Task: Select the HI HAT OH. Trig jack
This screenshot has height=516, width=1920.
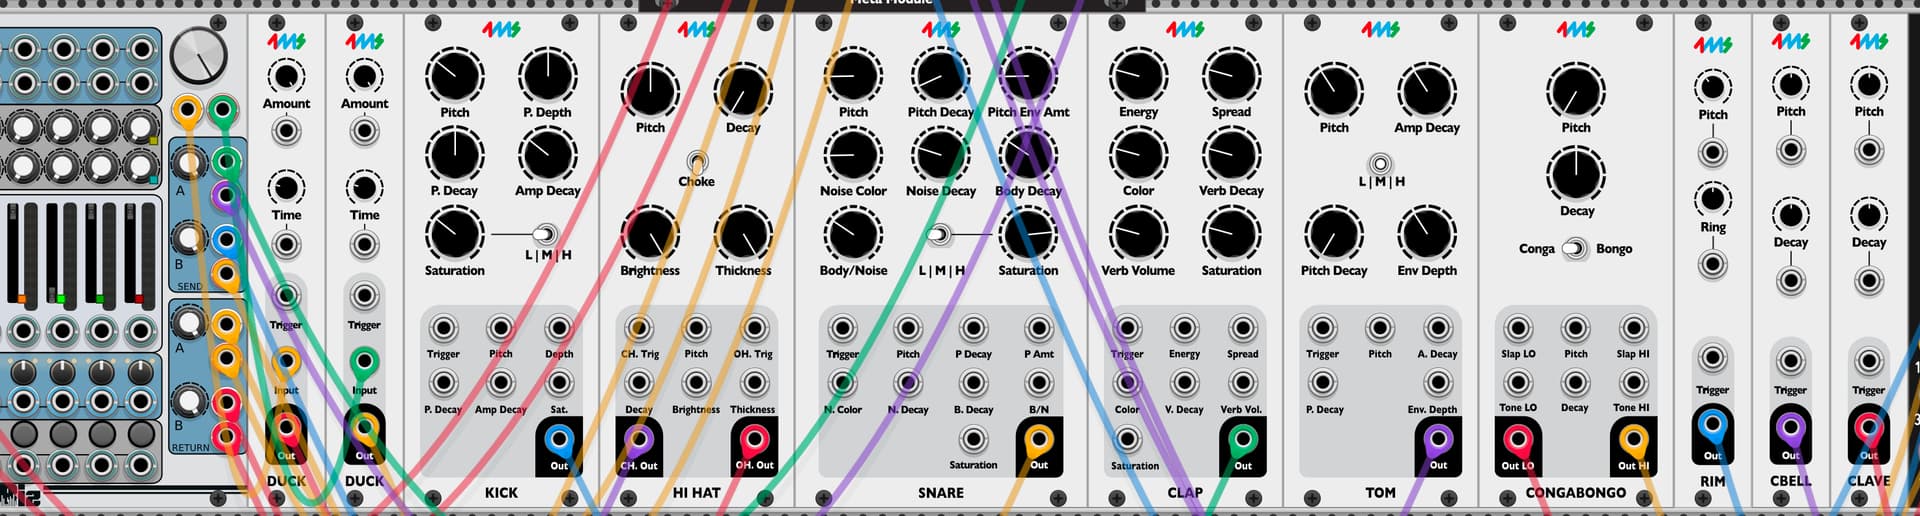Action: (755, 328)
